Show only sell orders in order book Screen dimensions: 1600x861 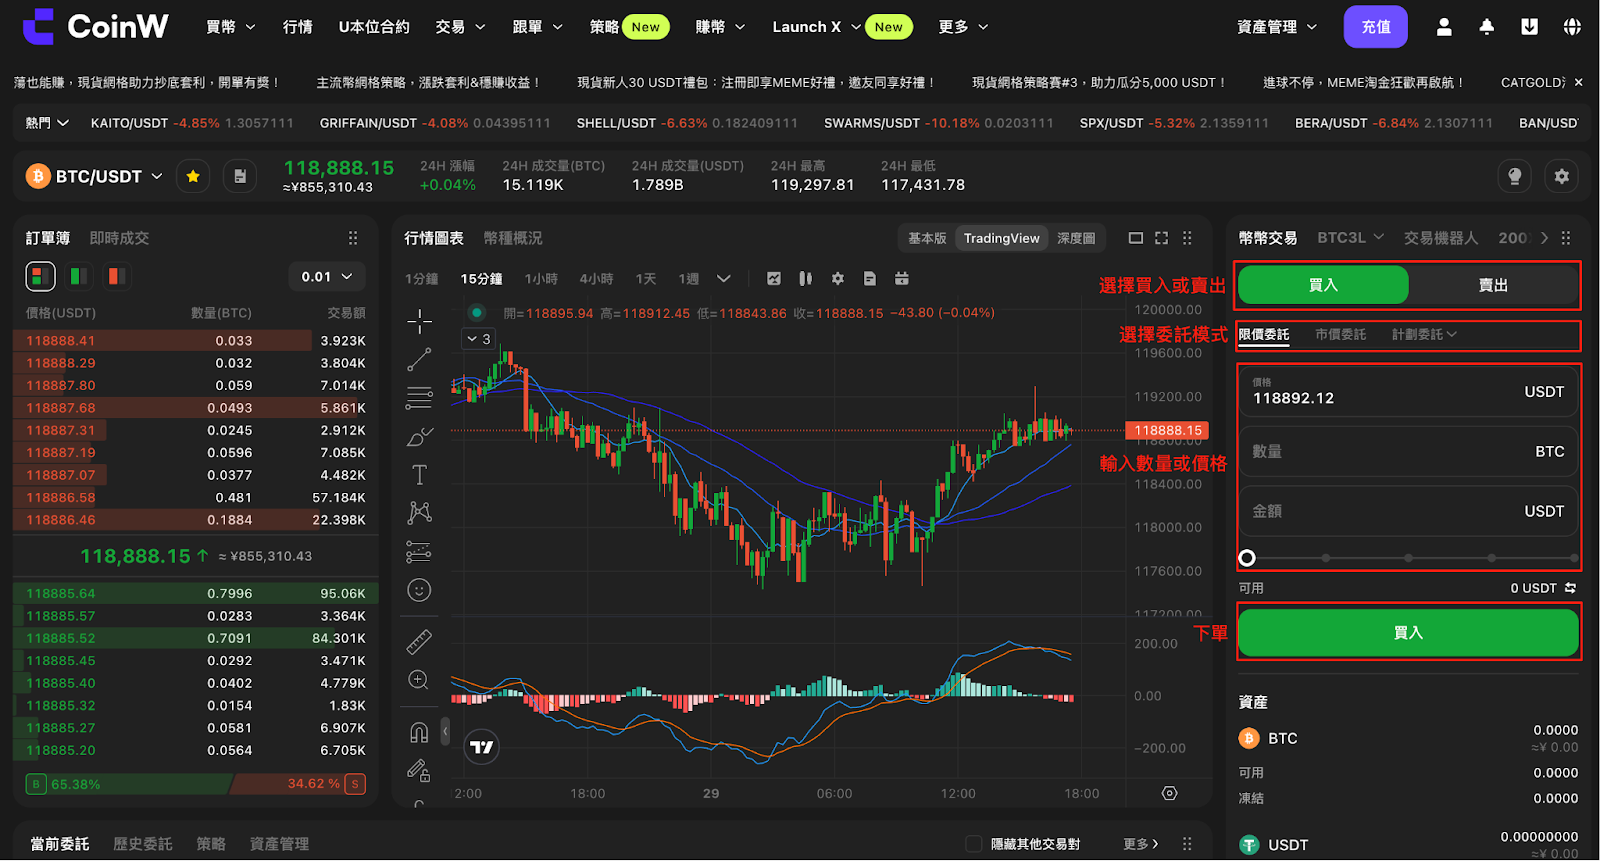[116, 276]
